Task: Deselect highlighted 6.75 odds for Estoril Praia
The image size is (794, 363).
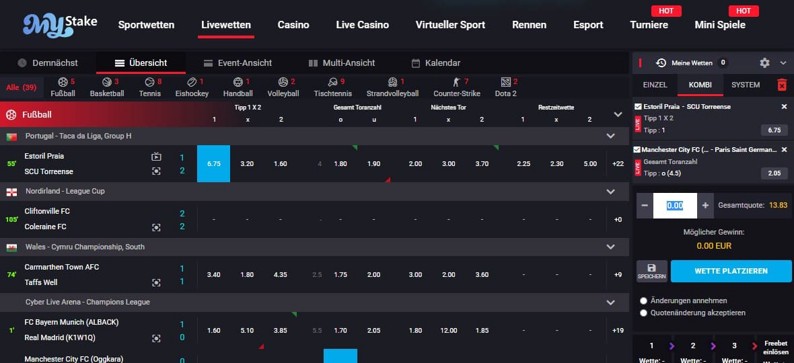Action: click(214, 164)
